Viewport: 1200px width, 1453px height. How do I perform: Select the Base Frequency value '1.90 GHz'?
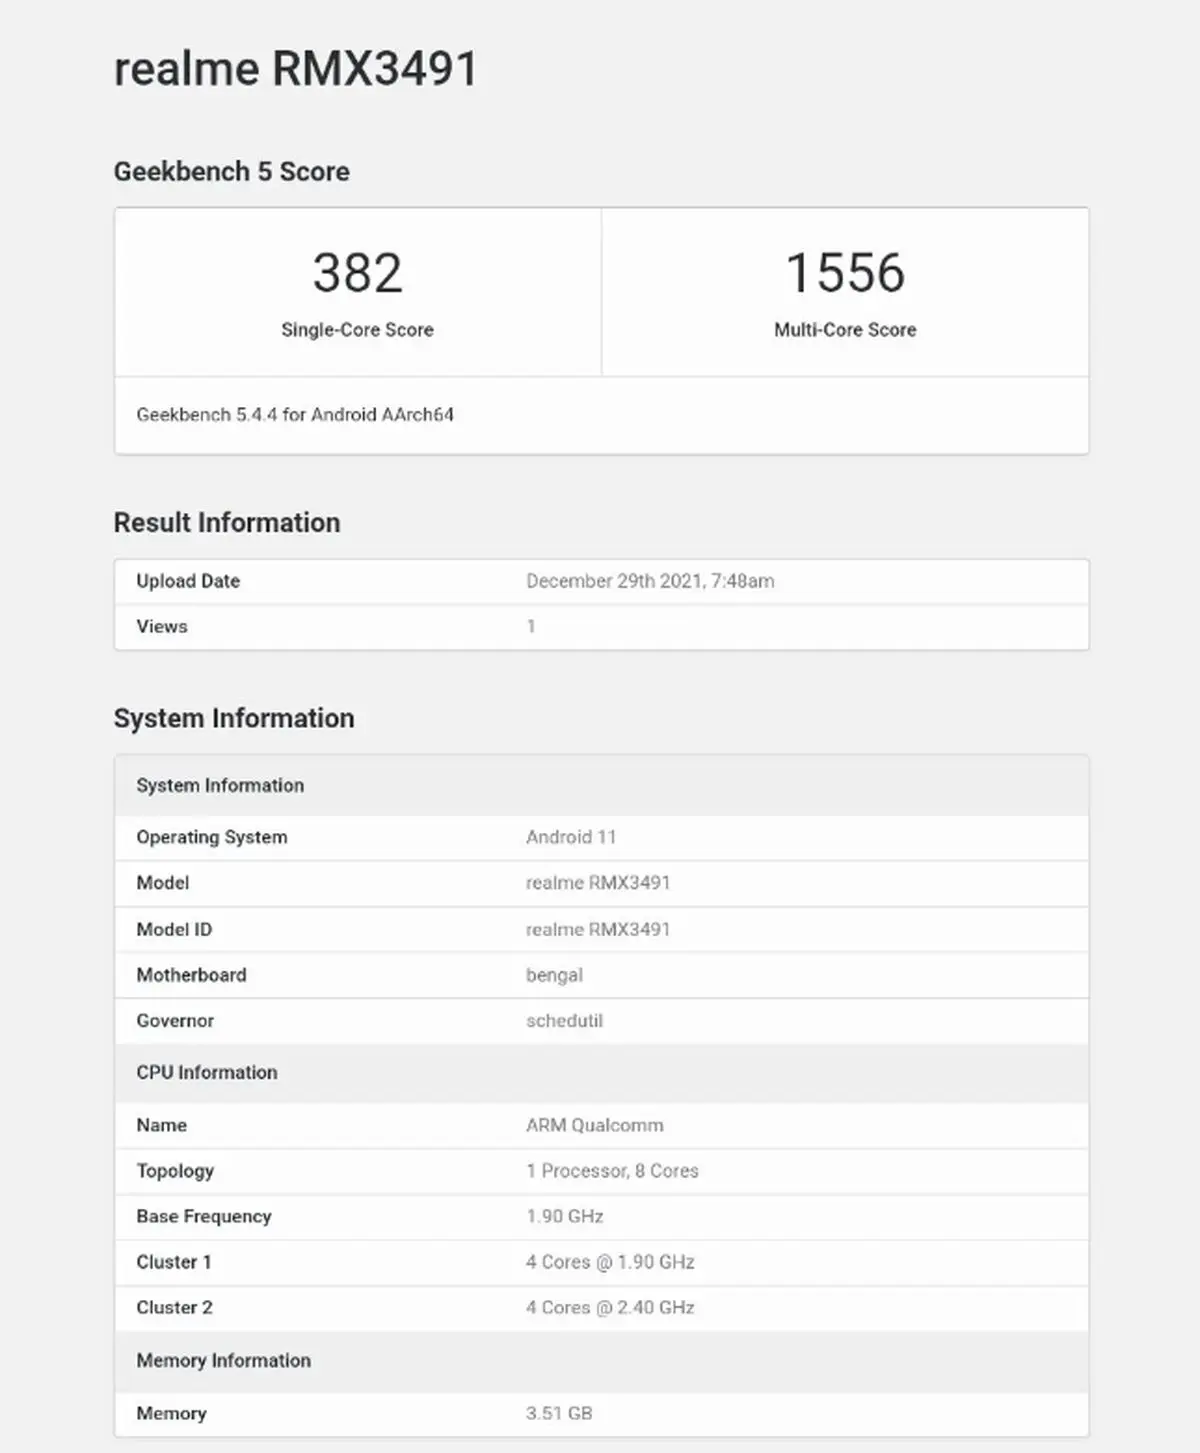coord(565,1217)
